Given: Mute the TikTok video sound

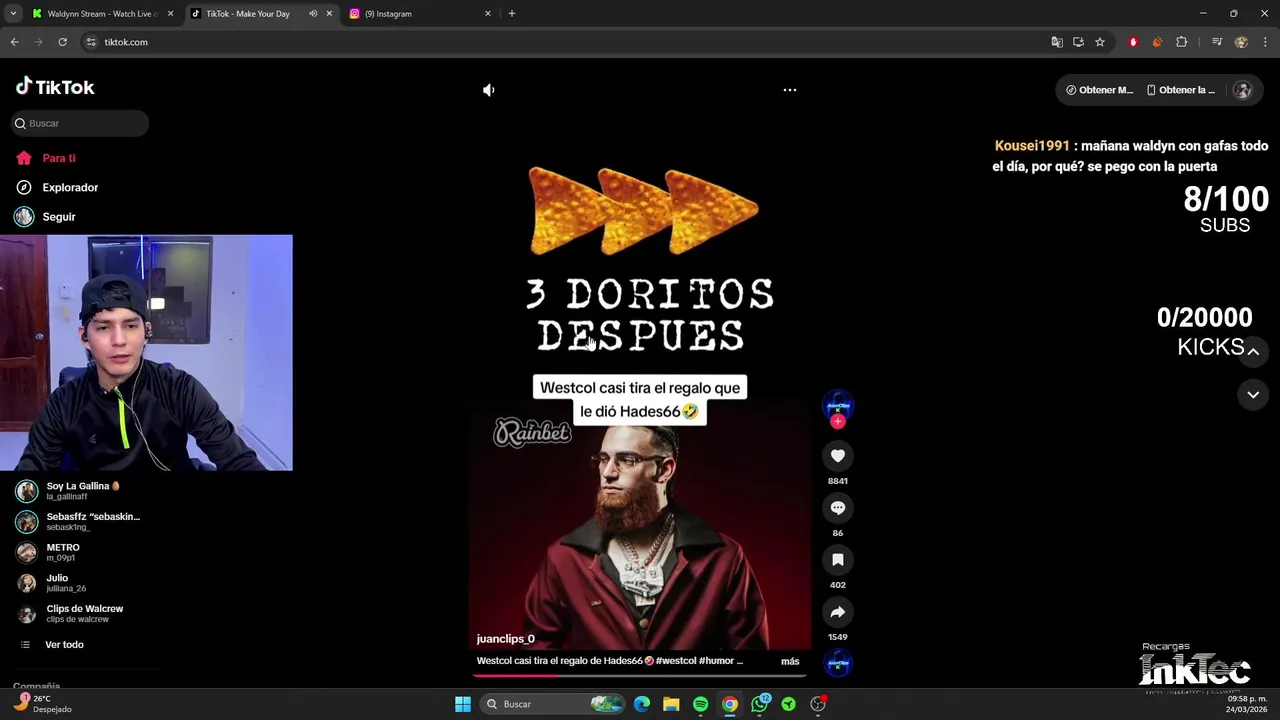Looking at the screenshot, I should click(x=488, y=90).
